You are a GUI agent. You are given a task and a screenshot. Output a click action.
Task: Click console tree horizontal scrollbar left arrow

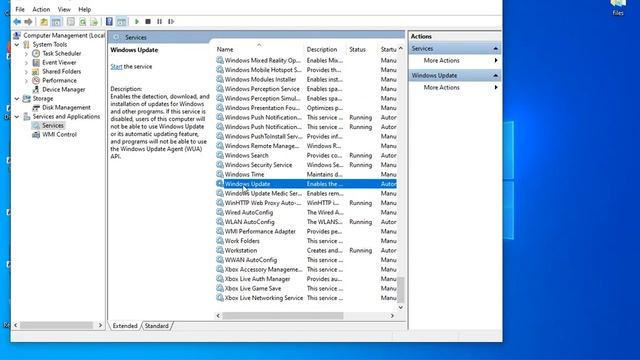pos(16,325)
